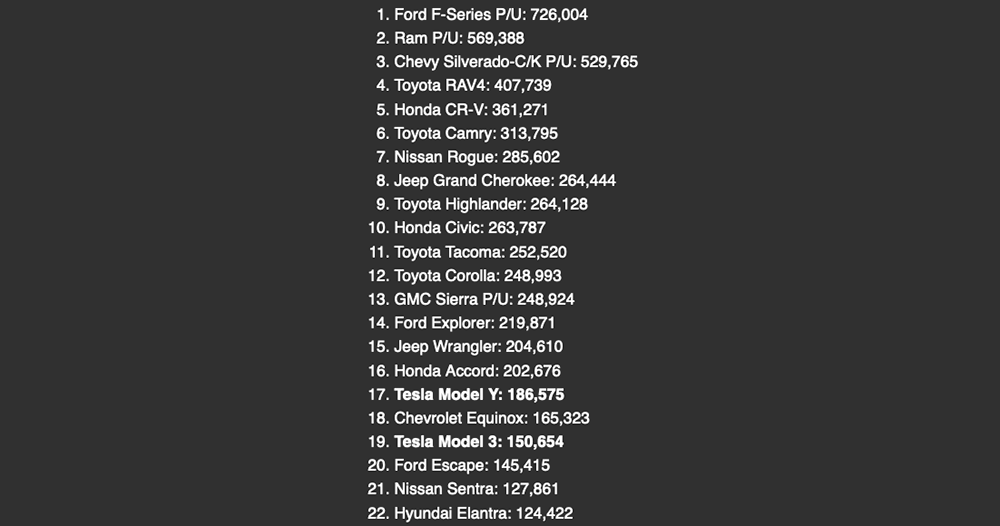Select the Jeep Grand Cherokee line
The height and width of the screenshot is (526, 1000).
[504, 181]
